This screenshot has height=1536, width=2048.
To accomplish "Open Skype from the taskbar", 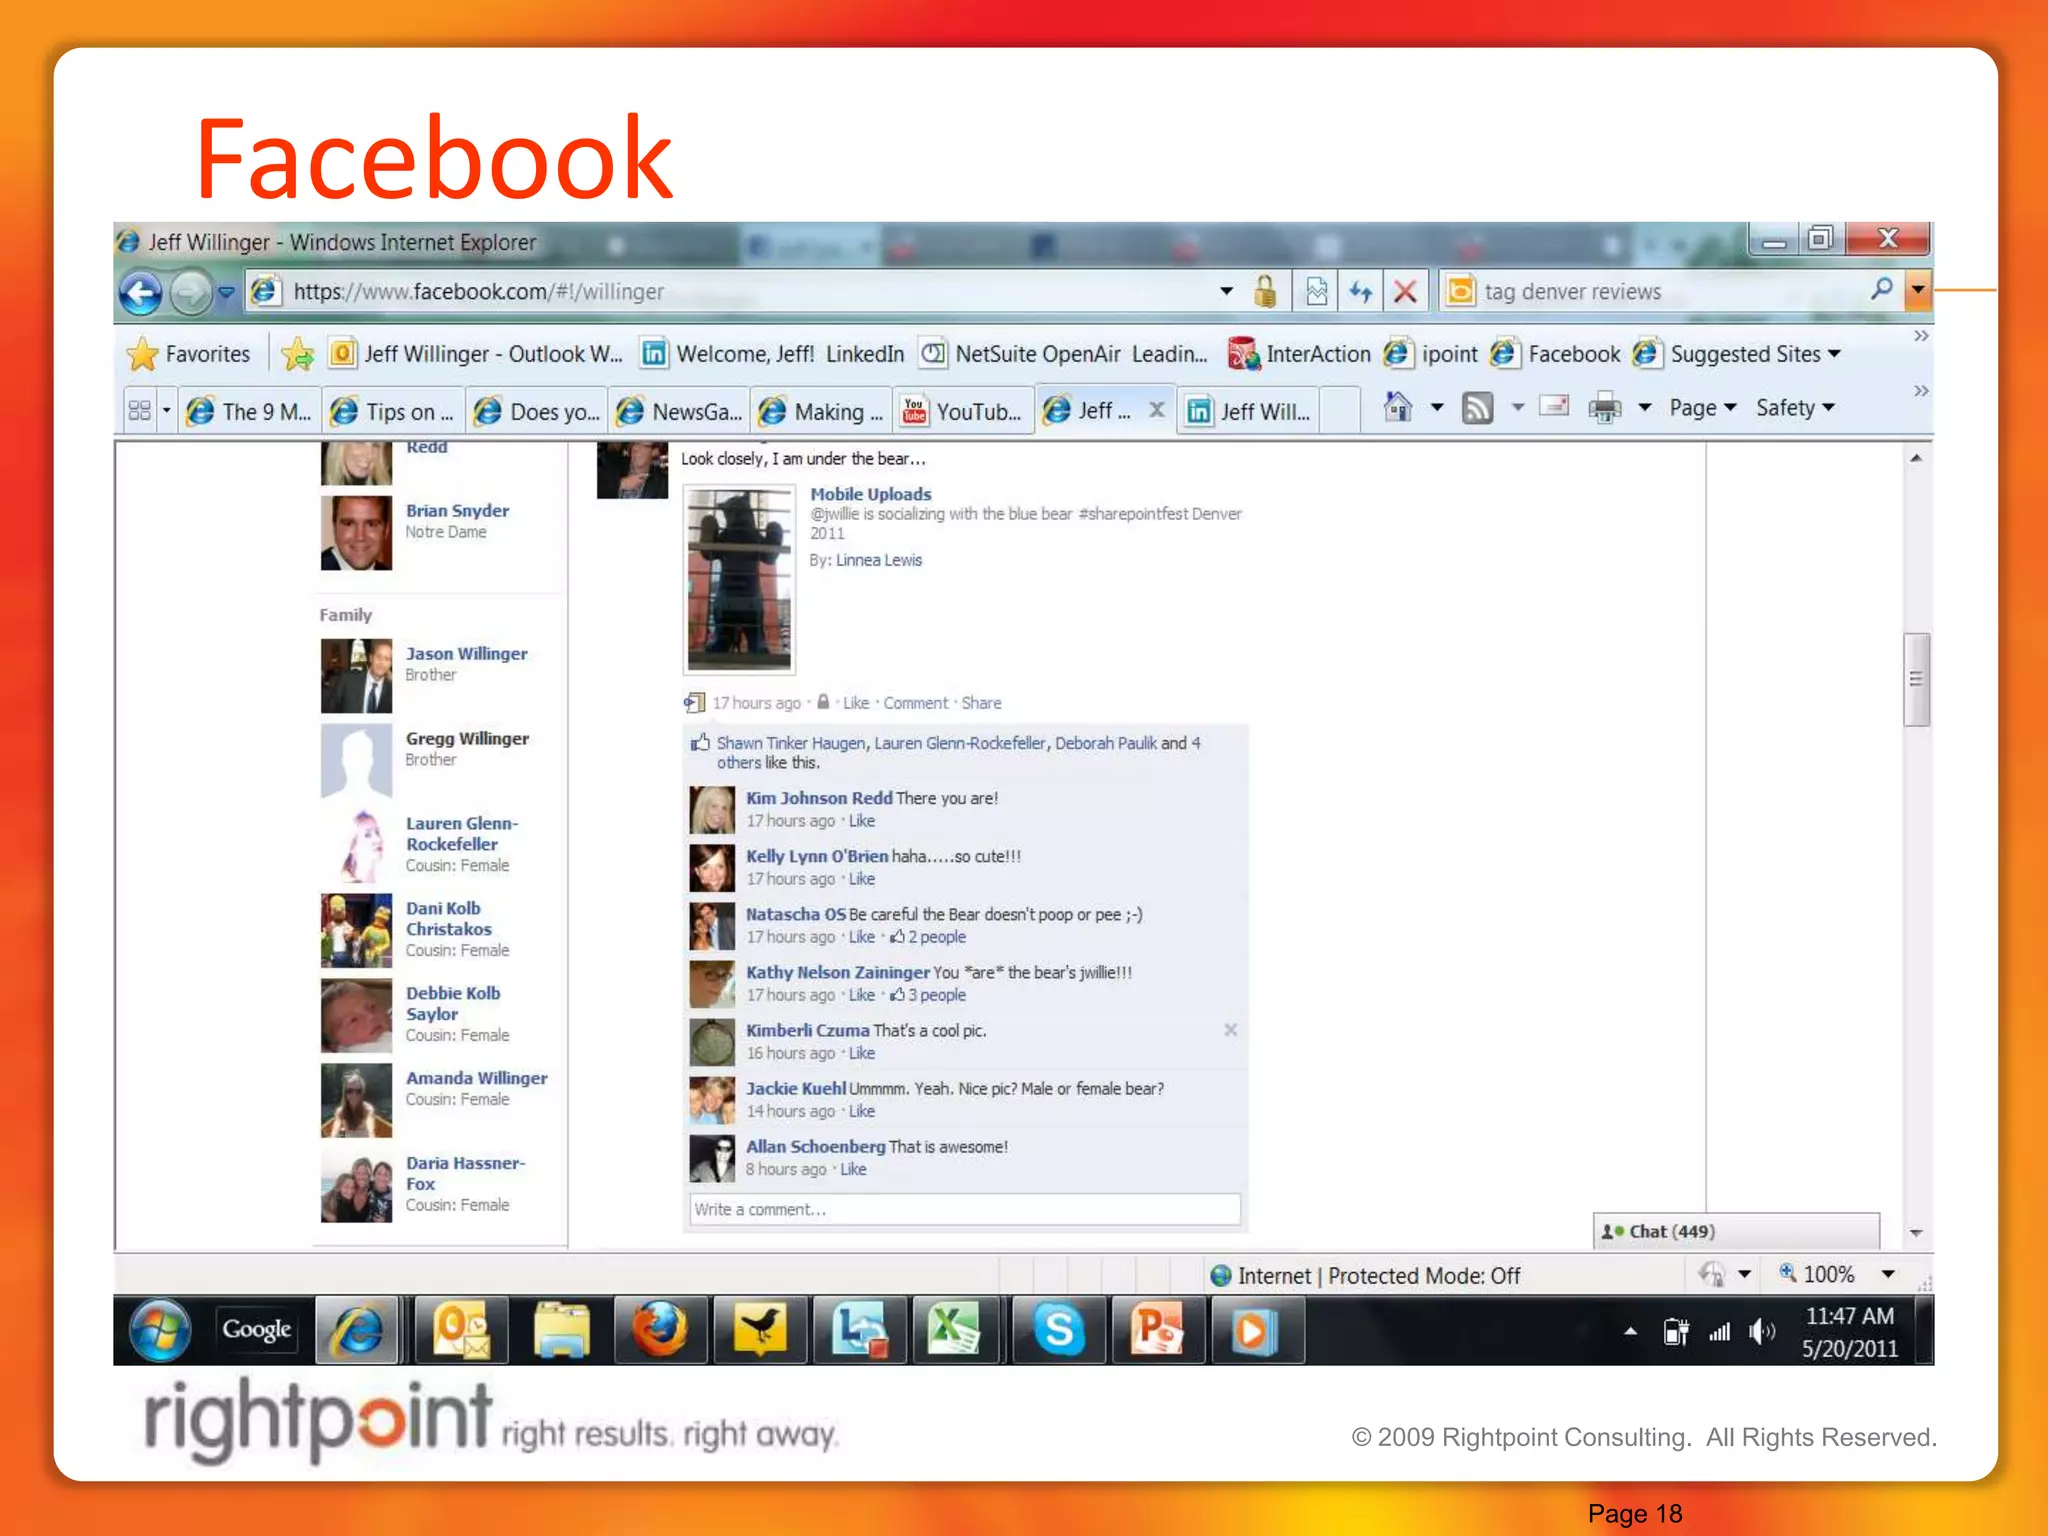I will [1058, 1331].
